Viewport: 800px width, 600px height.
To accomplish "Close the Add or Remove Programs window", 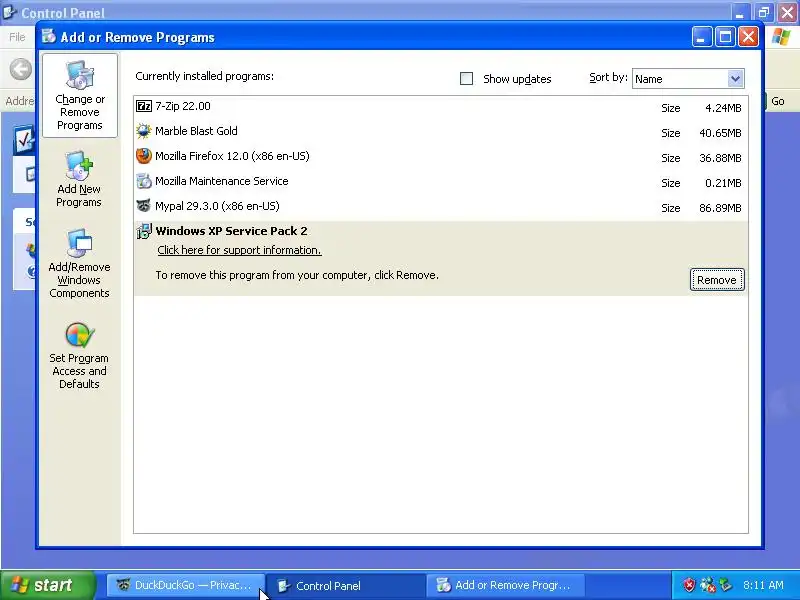I will click(748, 37).
